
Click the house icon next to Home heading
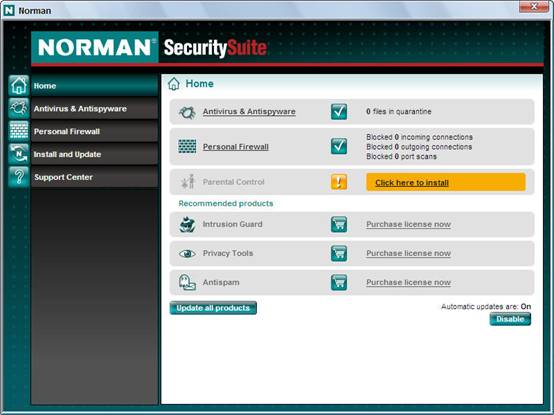click(174, 84)
